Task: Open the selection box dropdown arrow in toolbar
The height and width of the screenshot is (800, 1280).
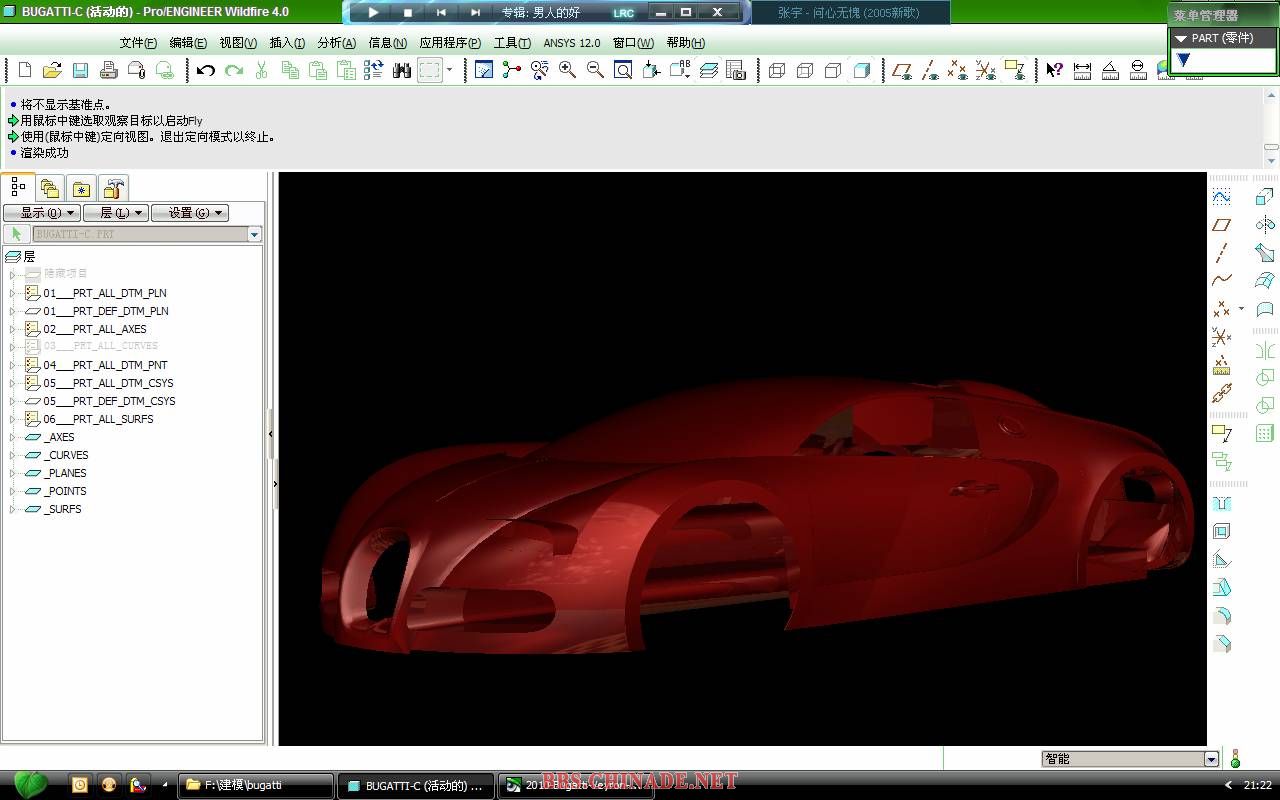Action: pos(450,70)
